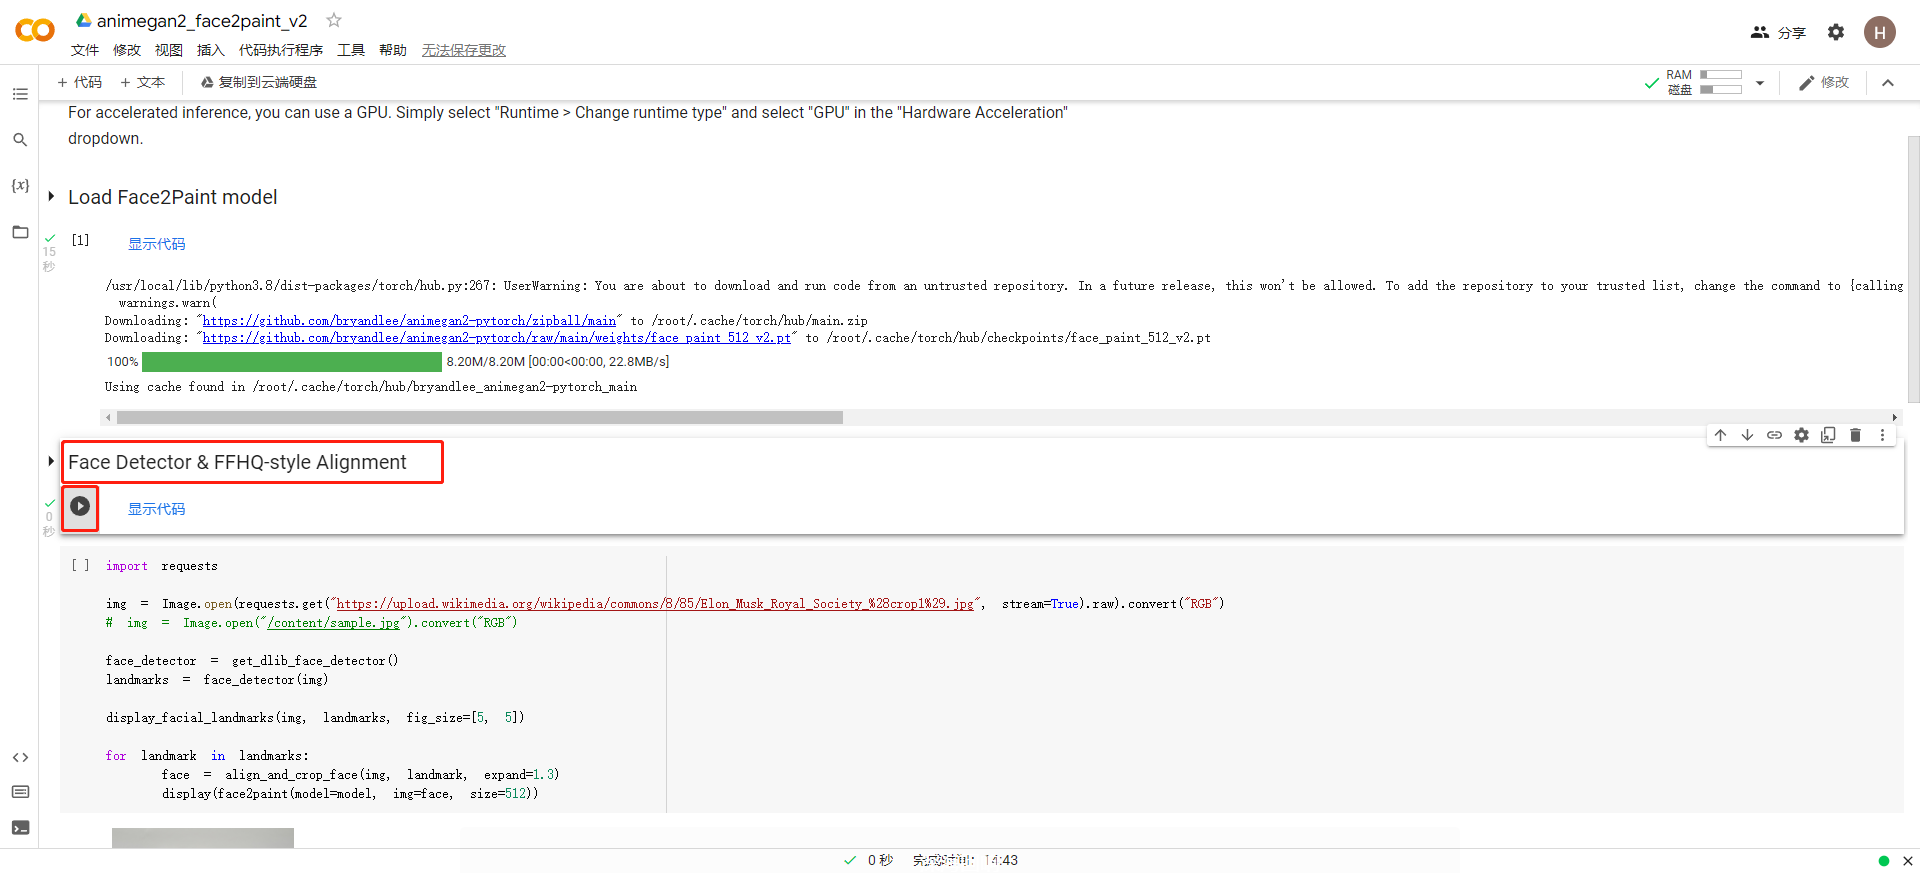Viewport: 1920px width, 873px height.
Task: Open the Files folder icon in sidebar
Action: click(20, 232)
